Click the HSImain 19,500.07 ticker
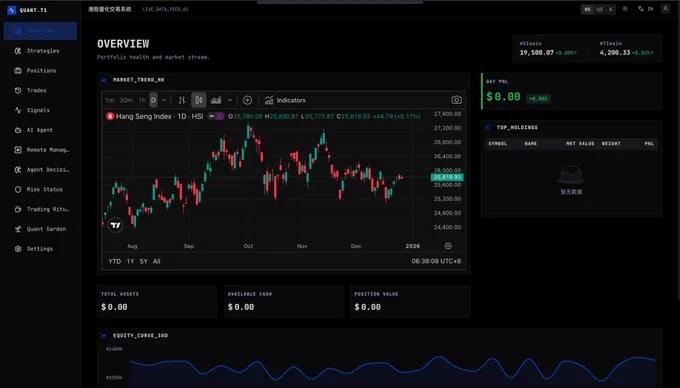This screenshot has width=680, height=388. (548, 49)
